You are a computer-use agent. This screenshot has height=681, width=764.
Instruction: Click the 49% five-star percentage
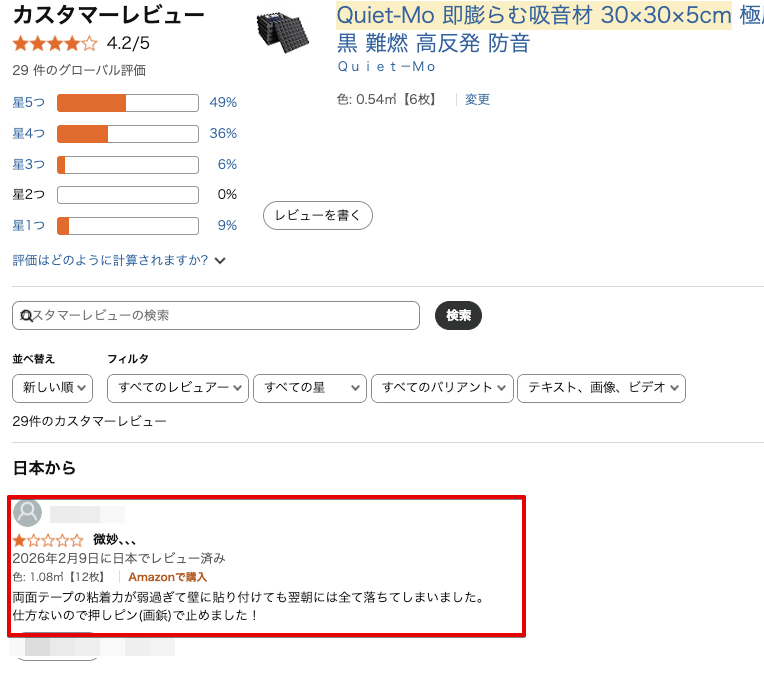coord(223,102)
